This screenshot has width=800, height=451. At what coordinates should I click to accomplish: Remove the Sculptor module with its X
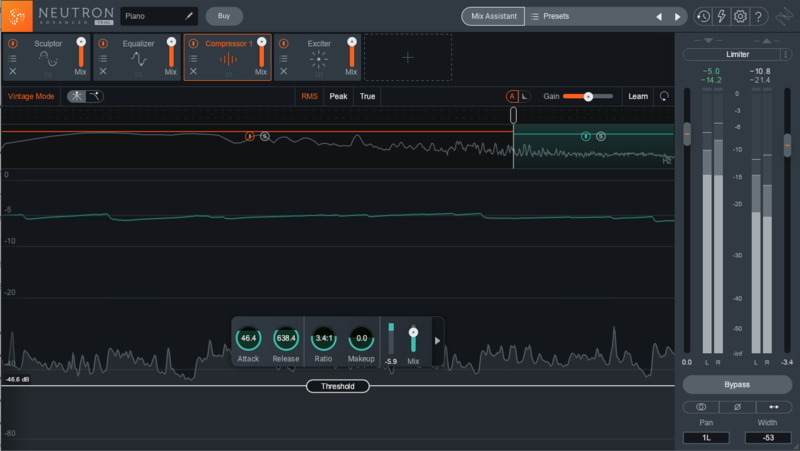click(13, 72)
